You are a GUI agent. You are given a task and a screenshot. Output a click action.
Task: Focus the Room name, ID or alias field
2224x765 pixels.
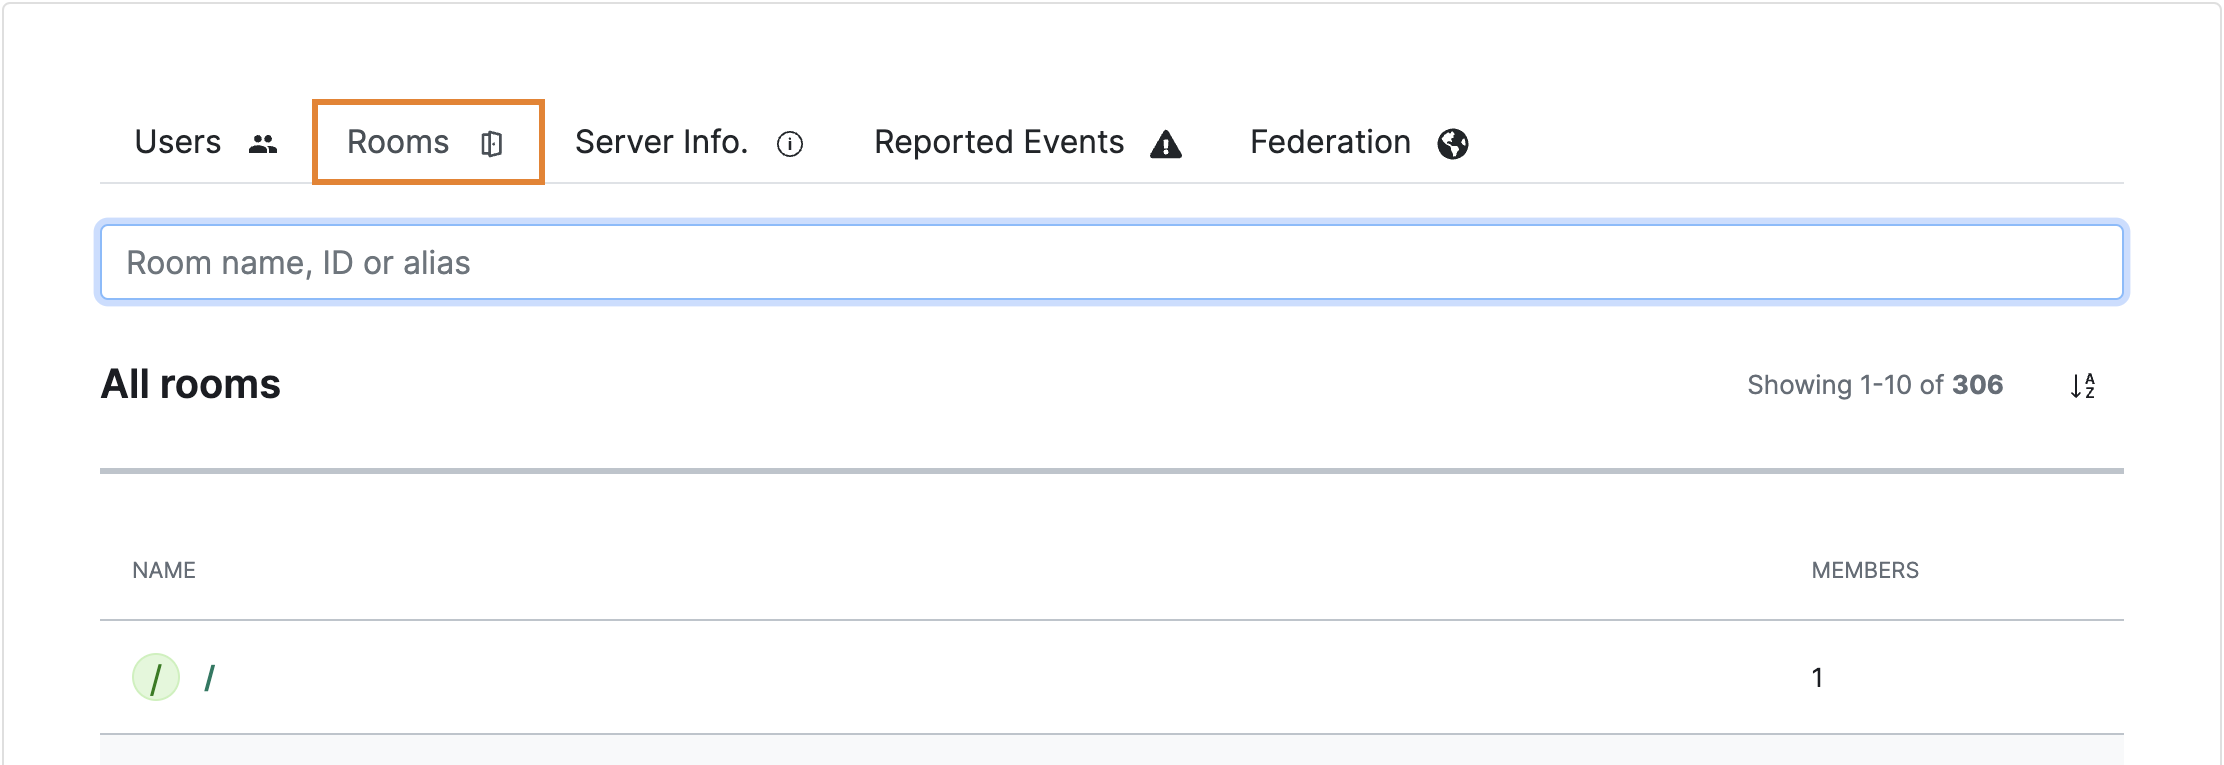1111,263
